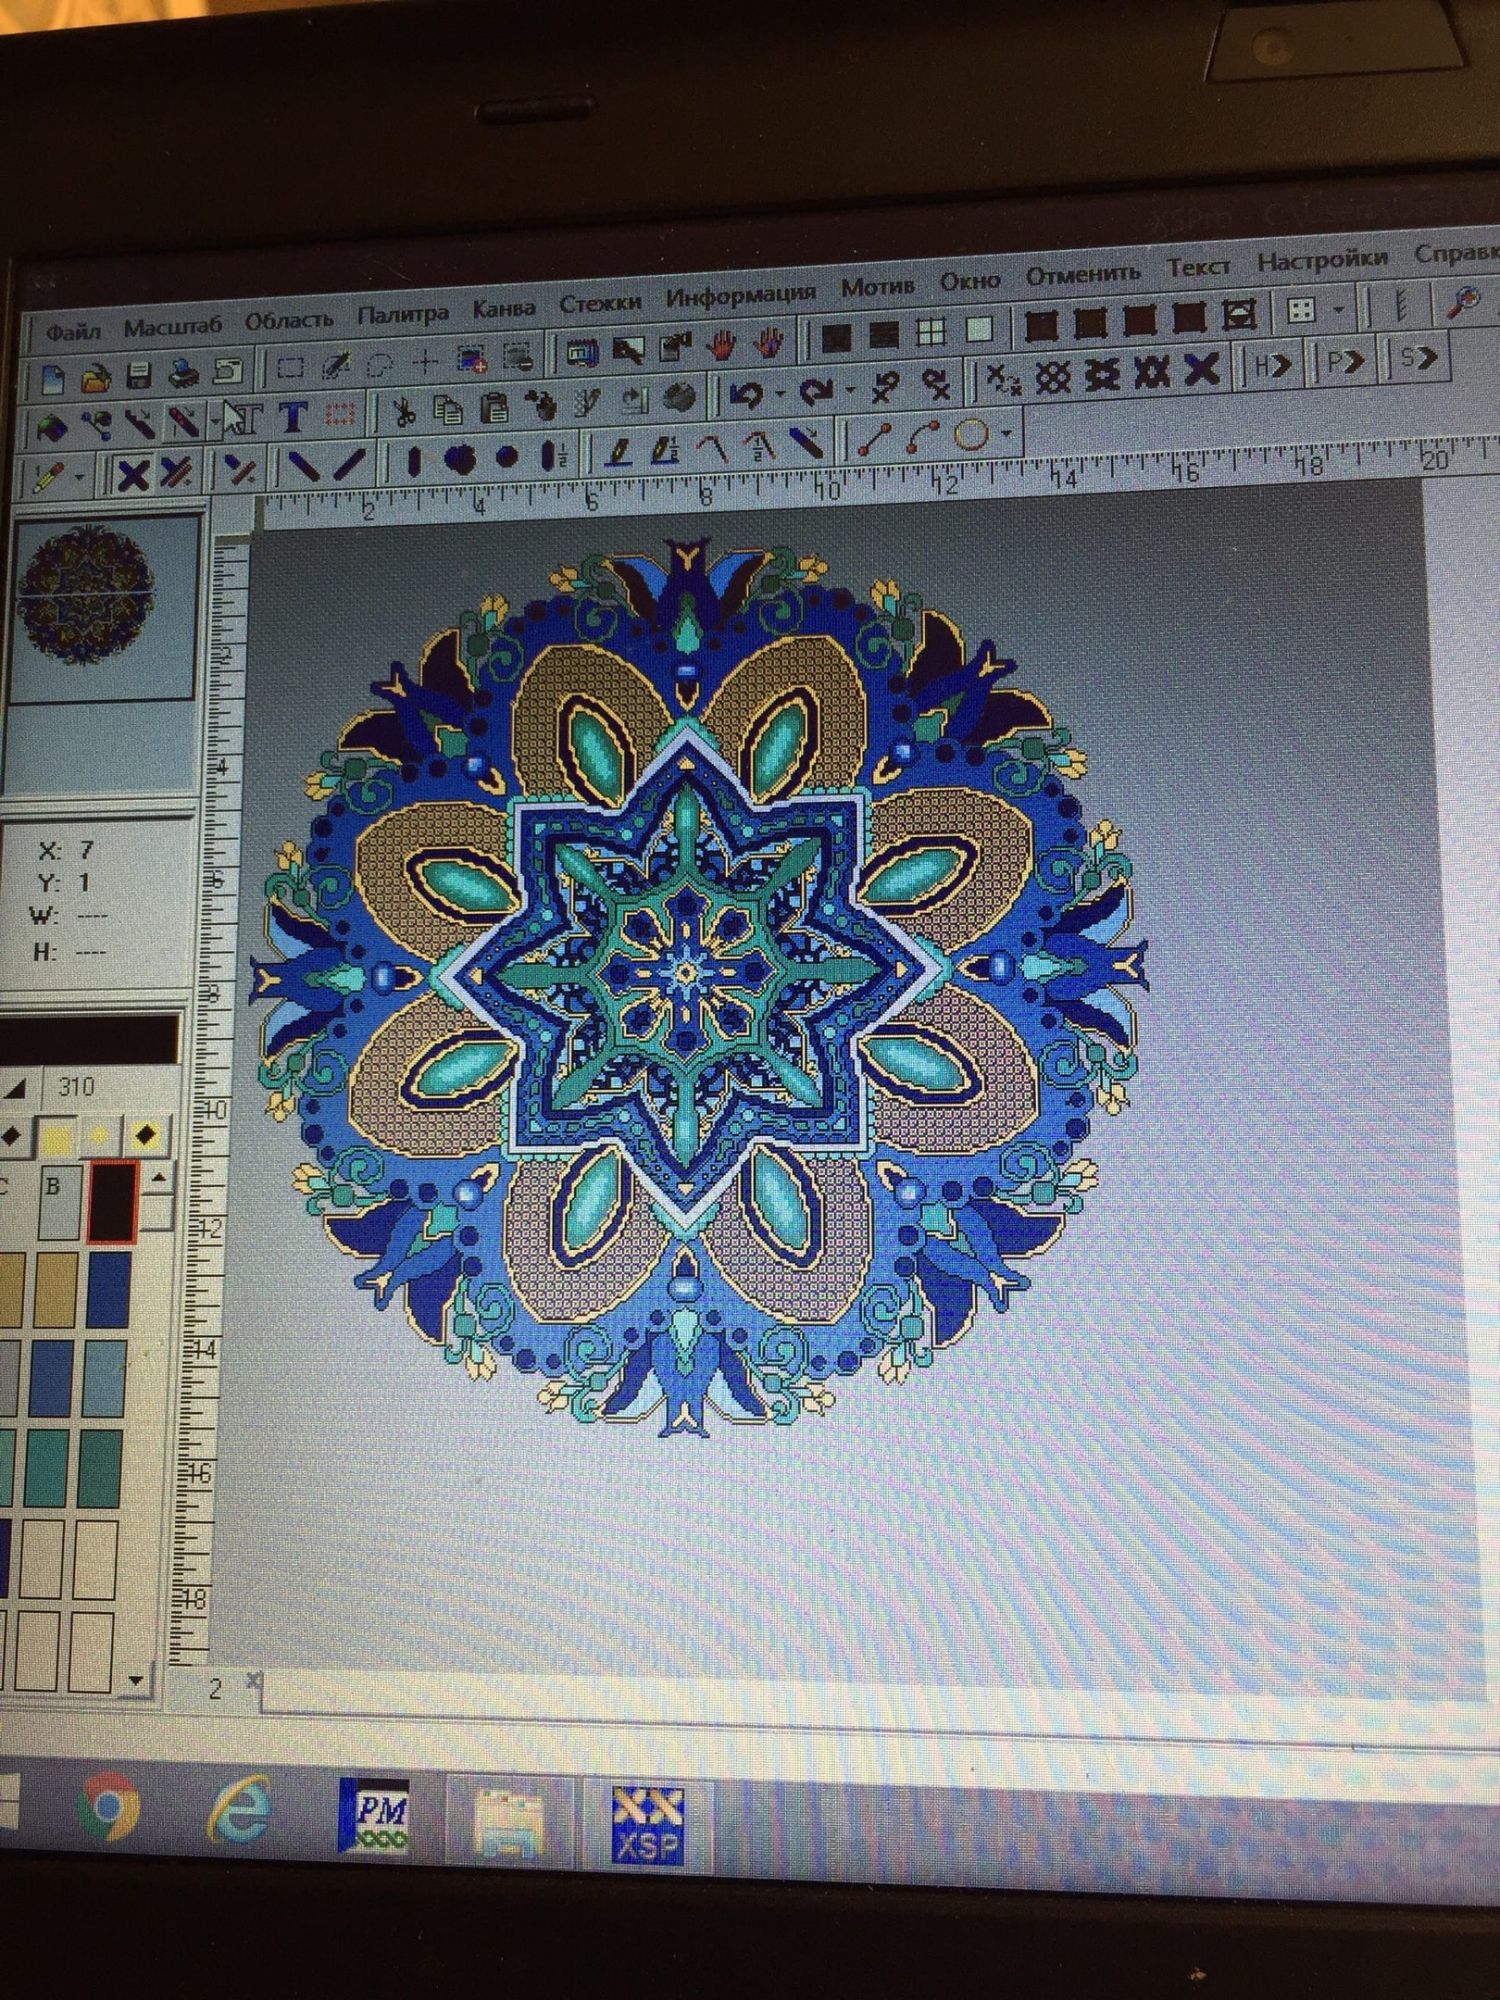Toggle the black diamond on yellow button

coord(146,1135)
